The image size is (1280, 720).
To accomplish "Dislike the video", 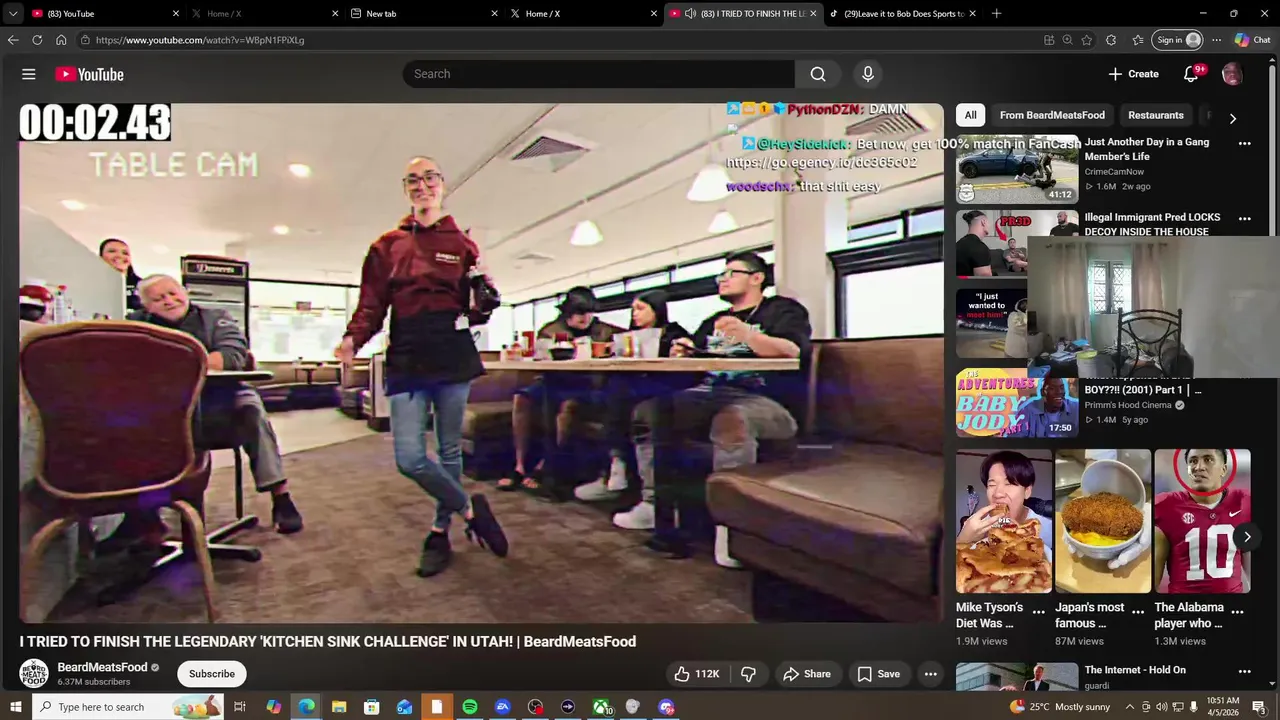I will point(748,674).
